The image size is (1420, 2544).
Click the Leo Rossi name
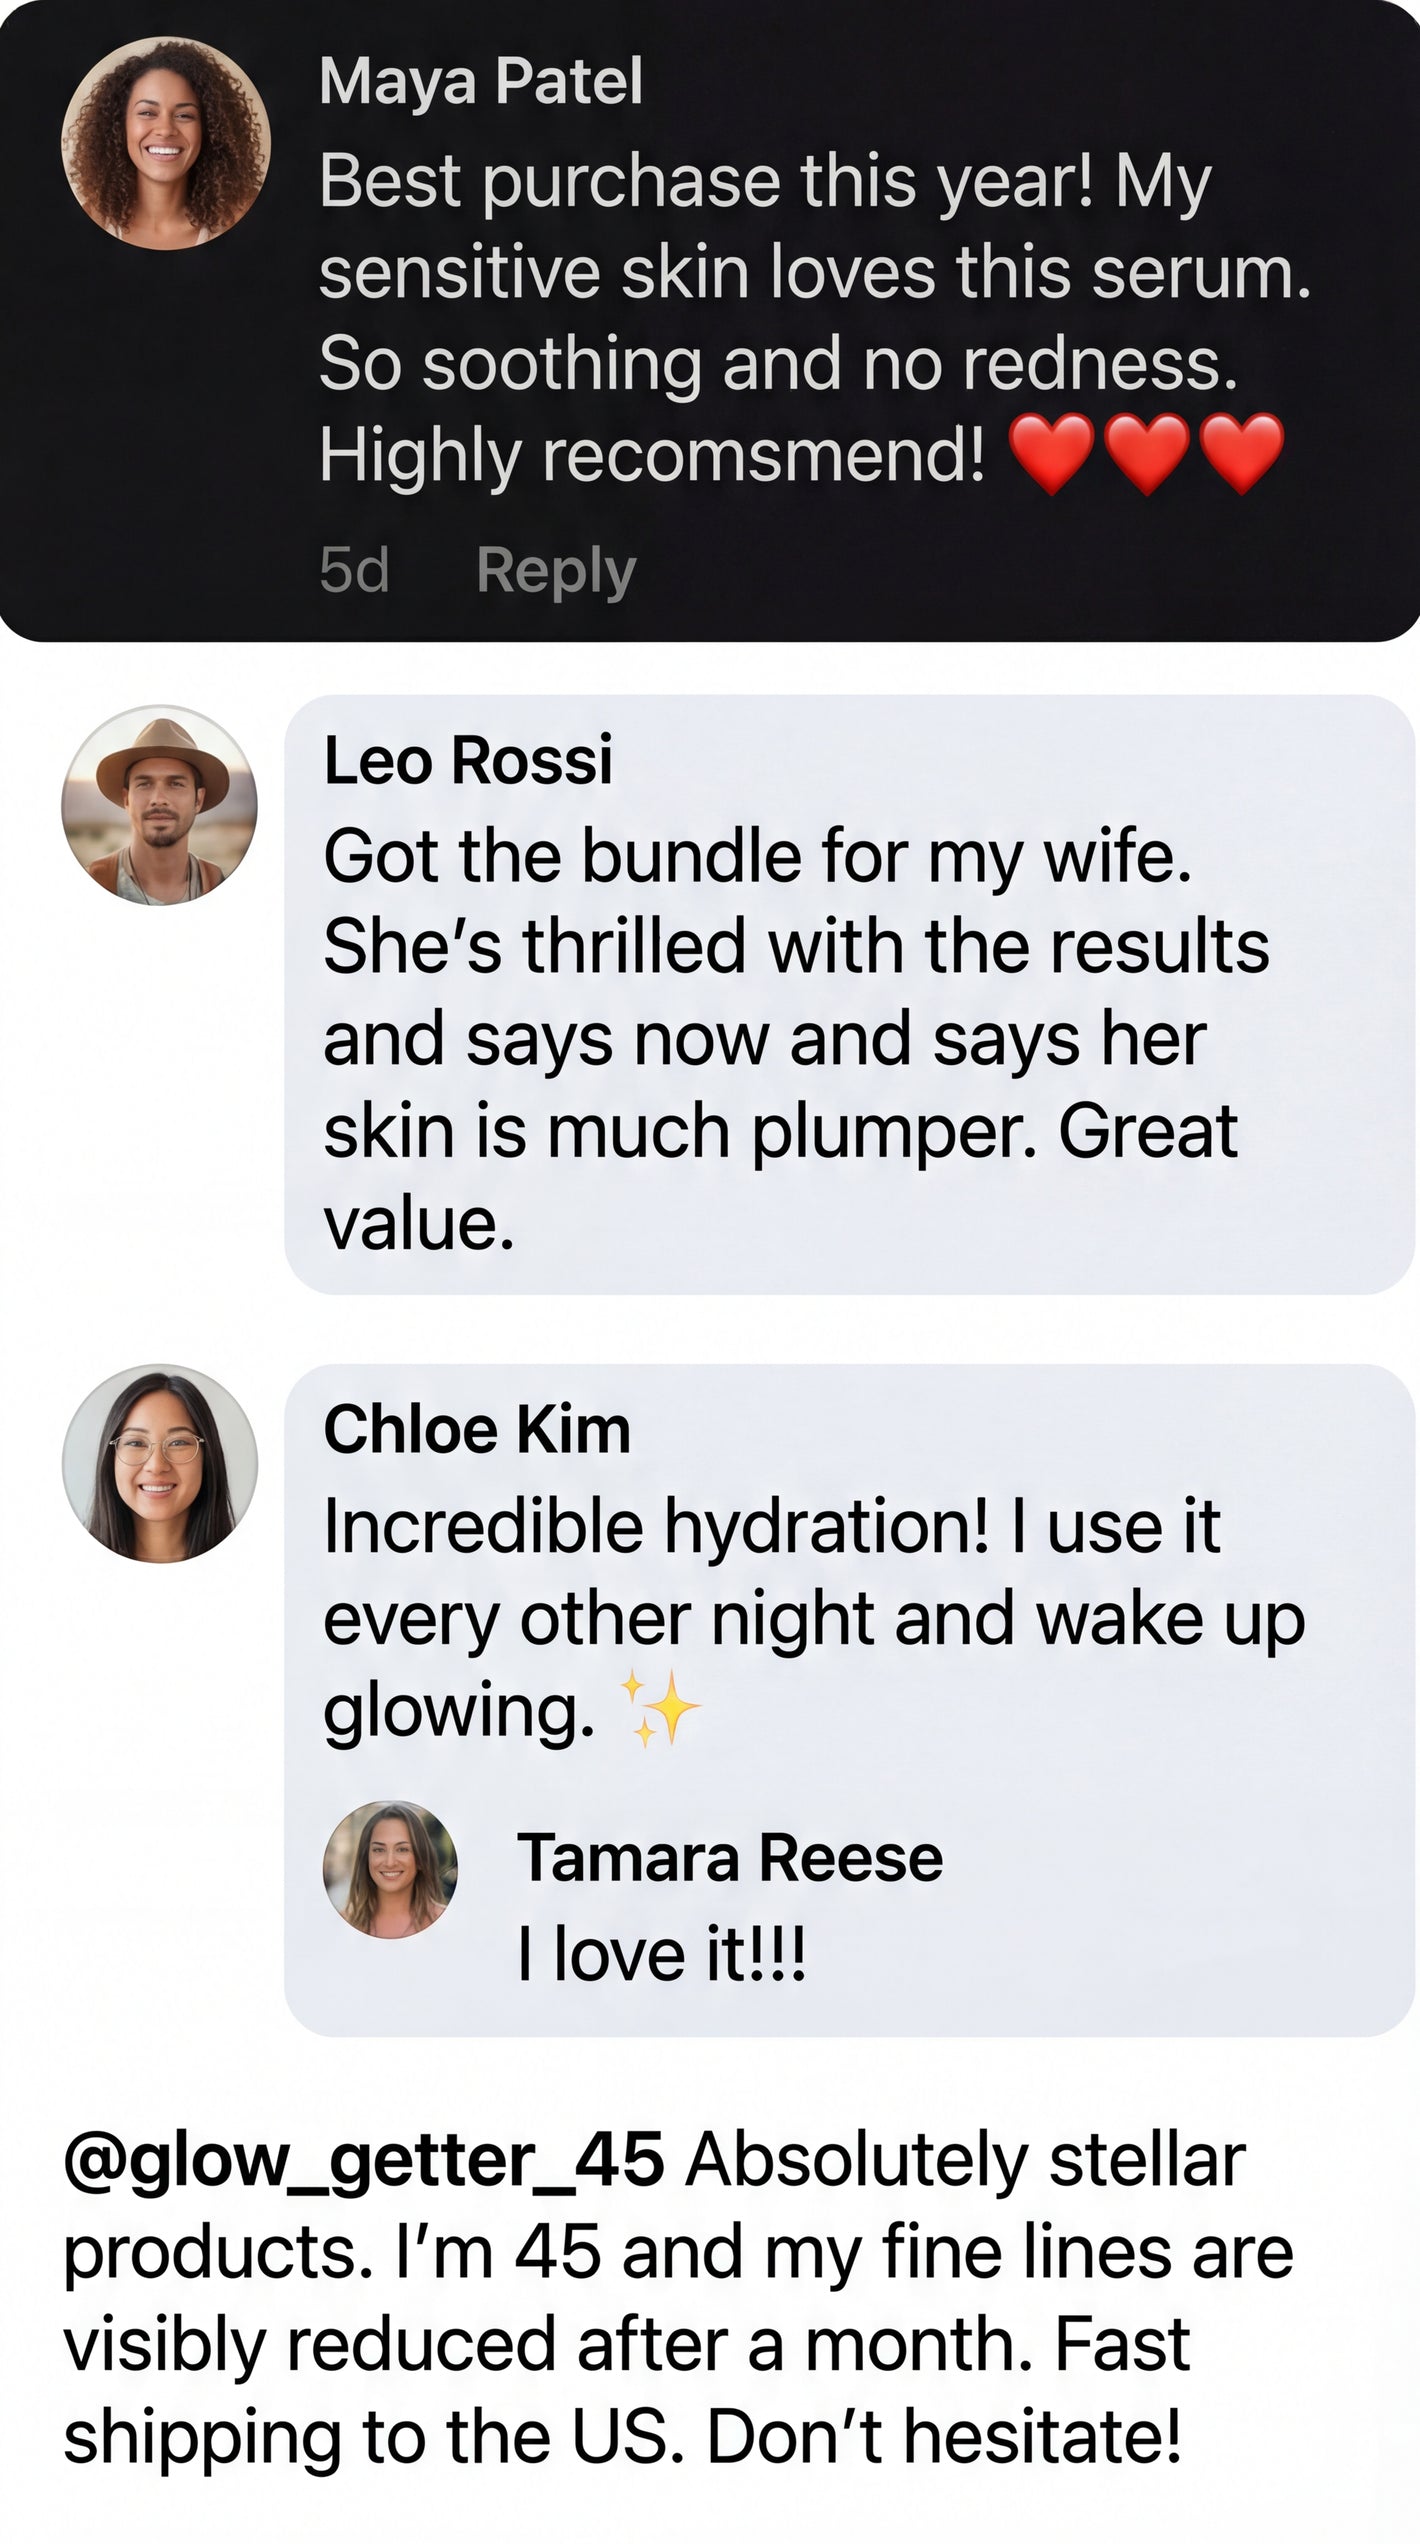[x=467, y=760]
